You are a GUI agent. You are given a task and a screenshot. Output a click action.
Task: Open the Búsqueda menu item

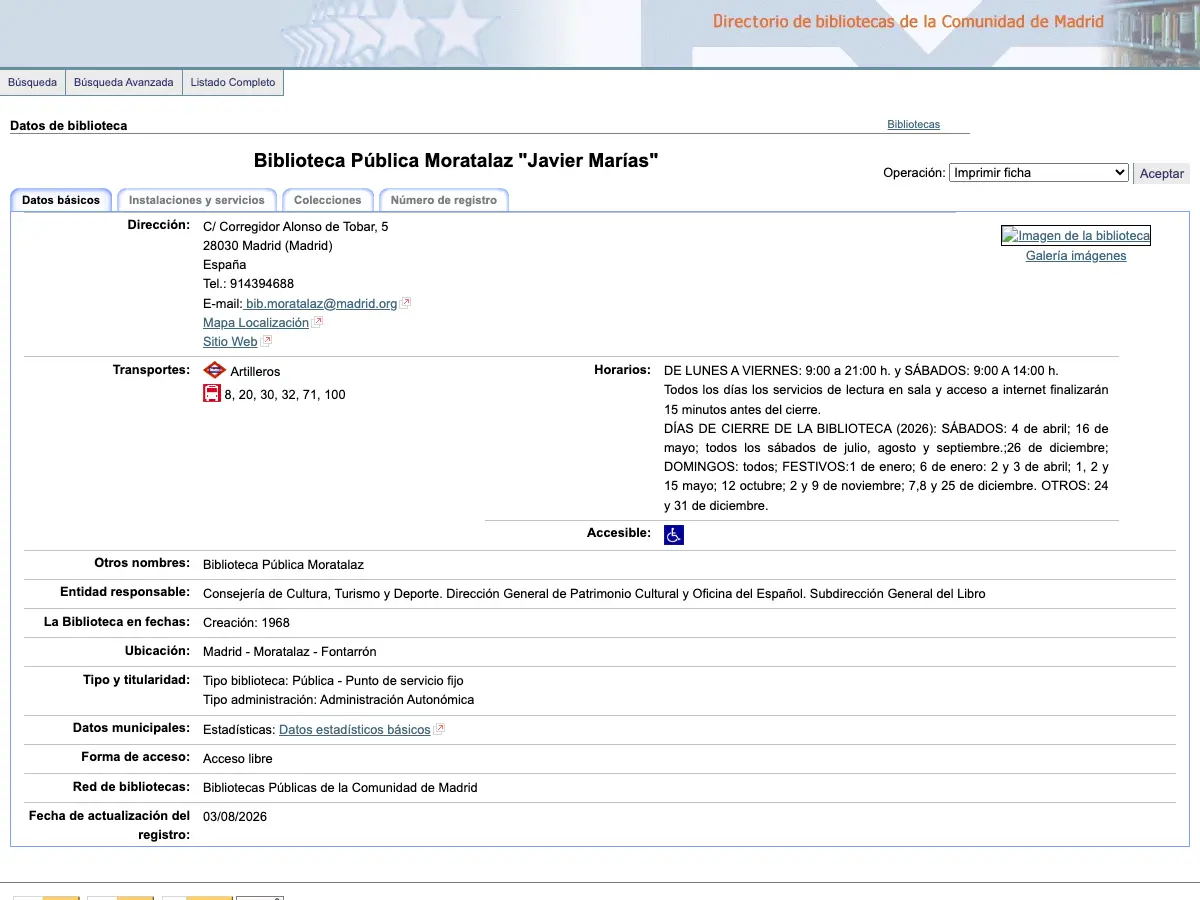point(33,82)
